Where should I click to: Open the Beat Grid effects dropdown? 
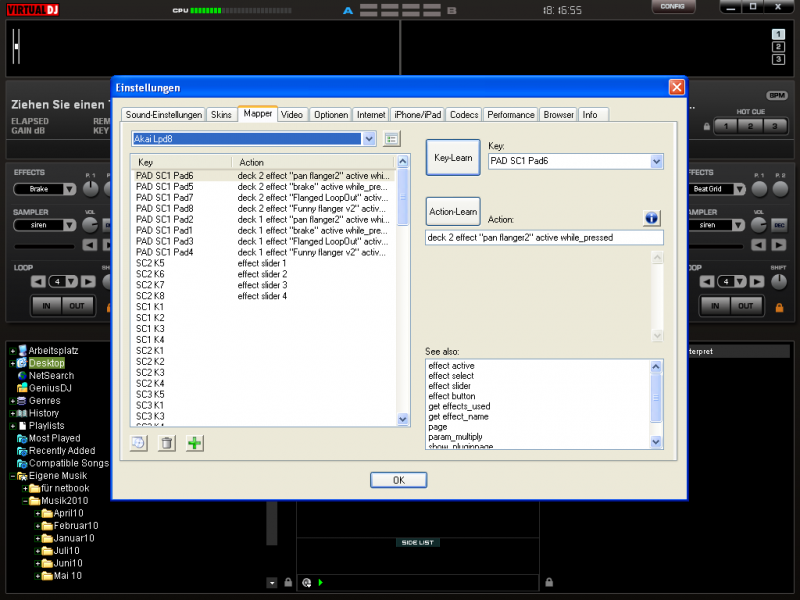click(x=739, y=189)
